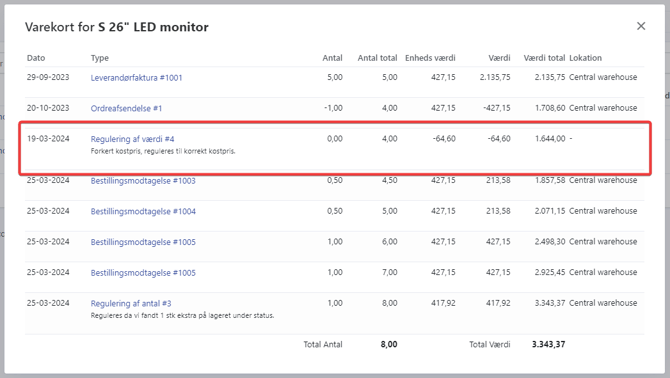
Task: Click the Antal column header
Action: pyautogui.click(x=332, y=58)
